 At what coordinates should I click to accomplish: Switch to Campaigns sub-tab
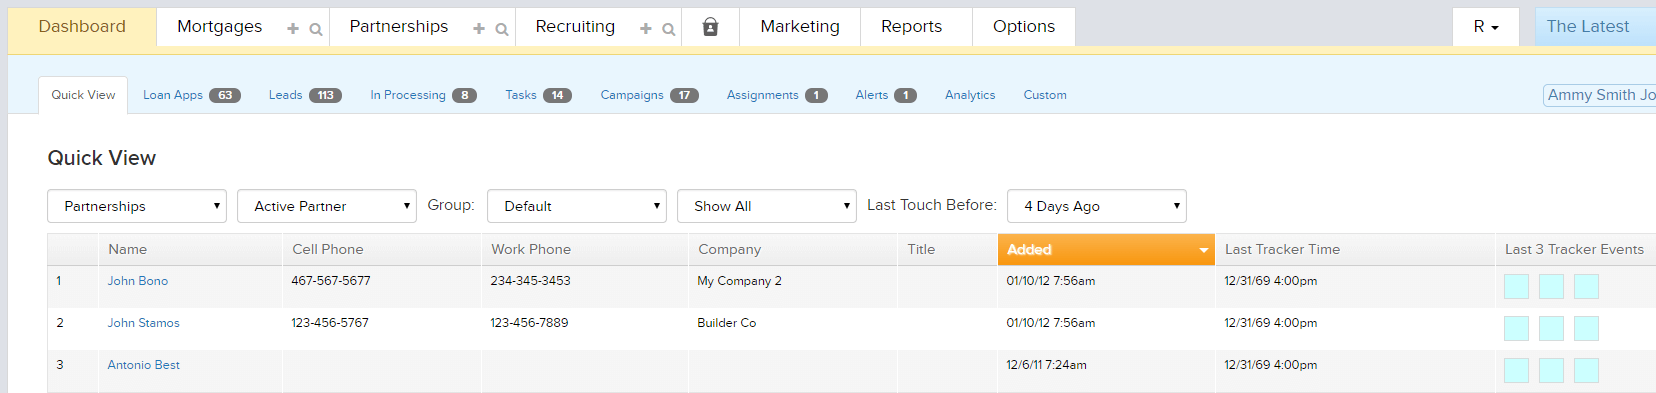point(649,95)
